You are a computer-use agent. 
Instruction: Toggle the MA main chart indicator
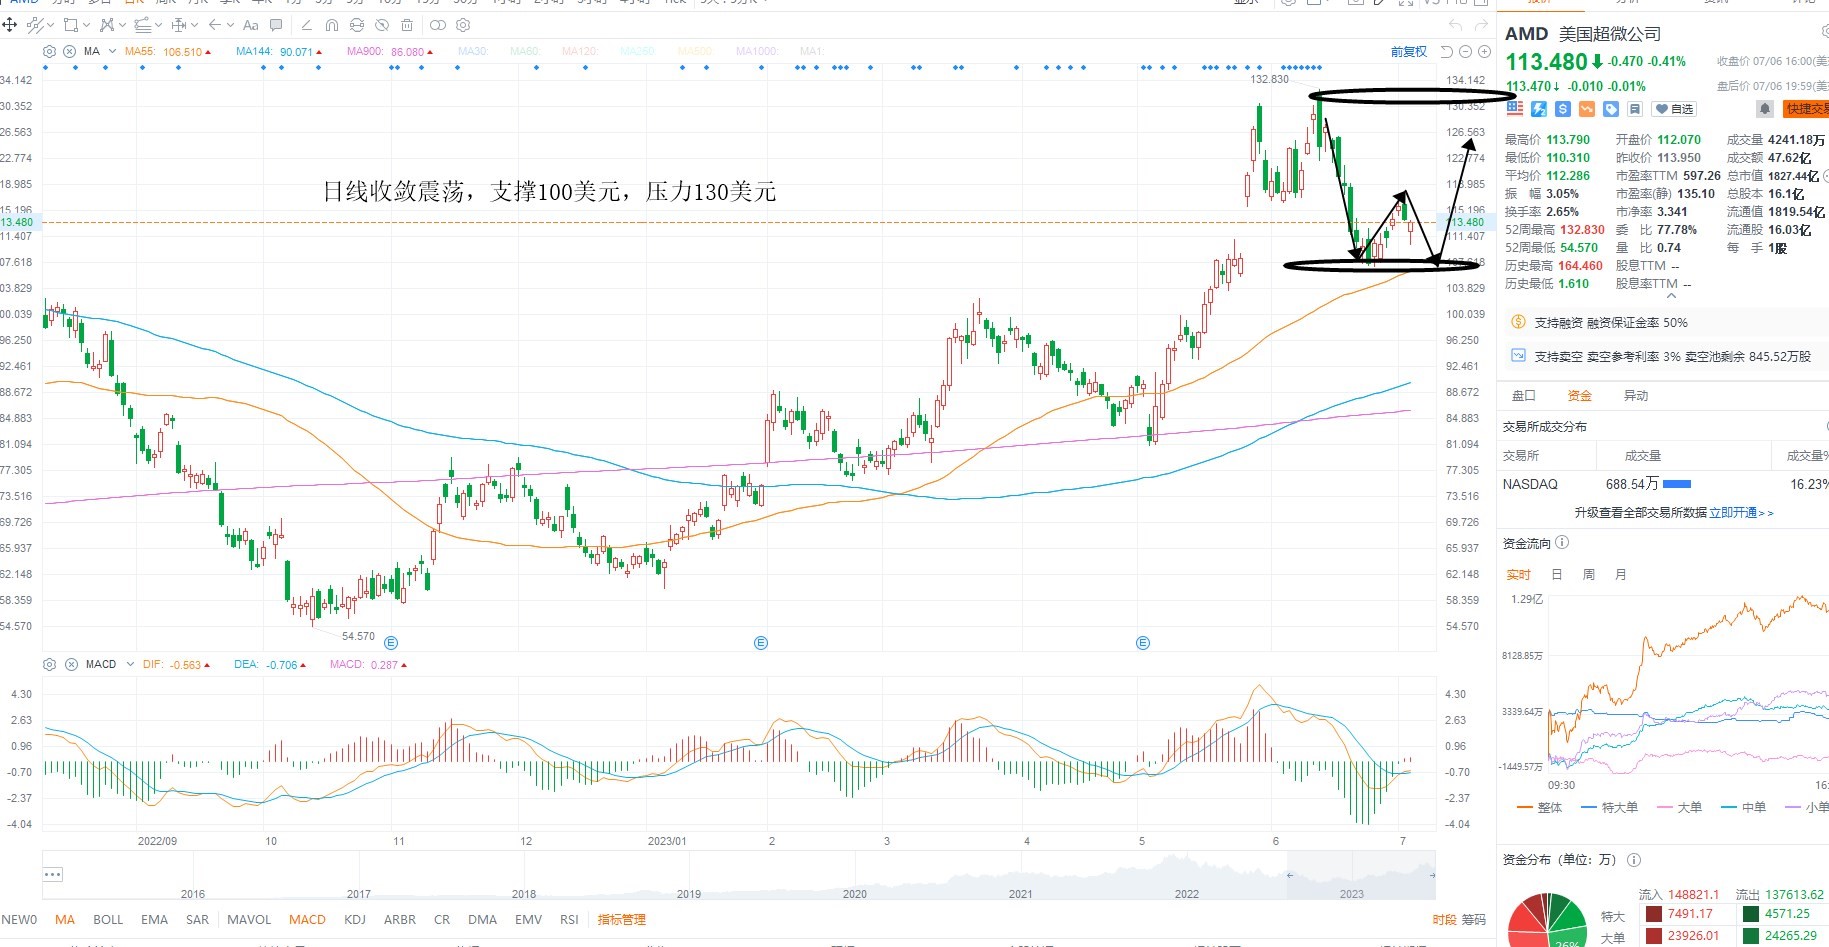65,919
